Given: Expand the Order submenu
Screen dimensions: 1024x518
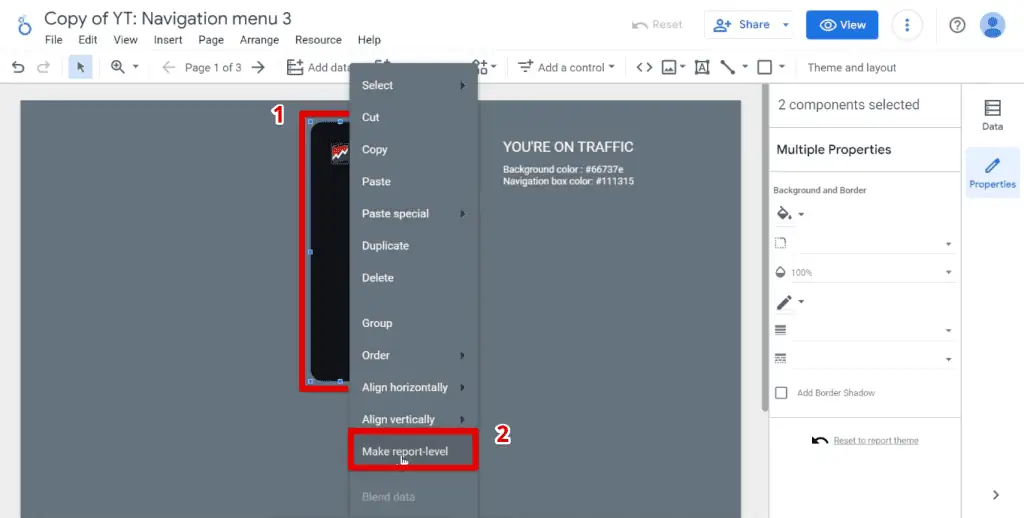Looking at the screenshot, I should click(x=413, y=355).
